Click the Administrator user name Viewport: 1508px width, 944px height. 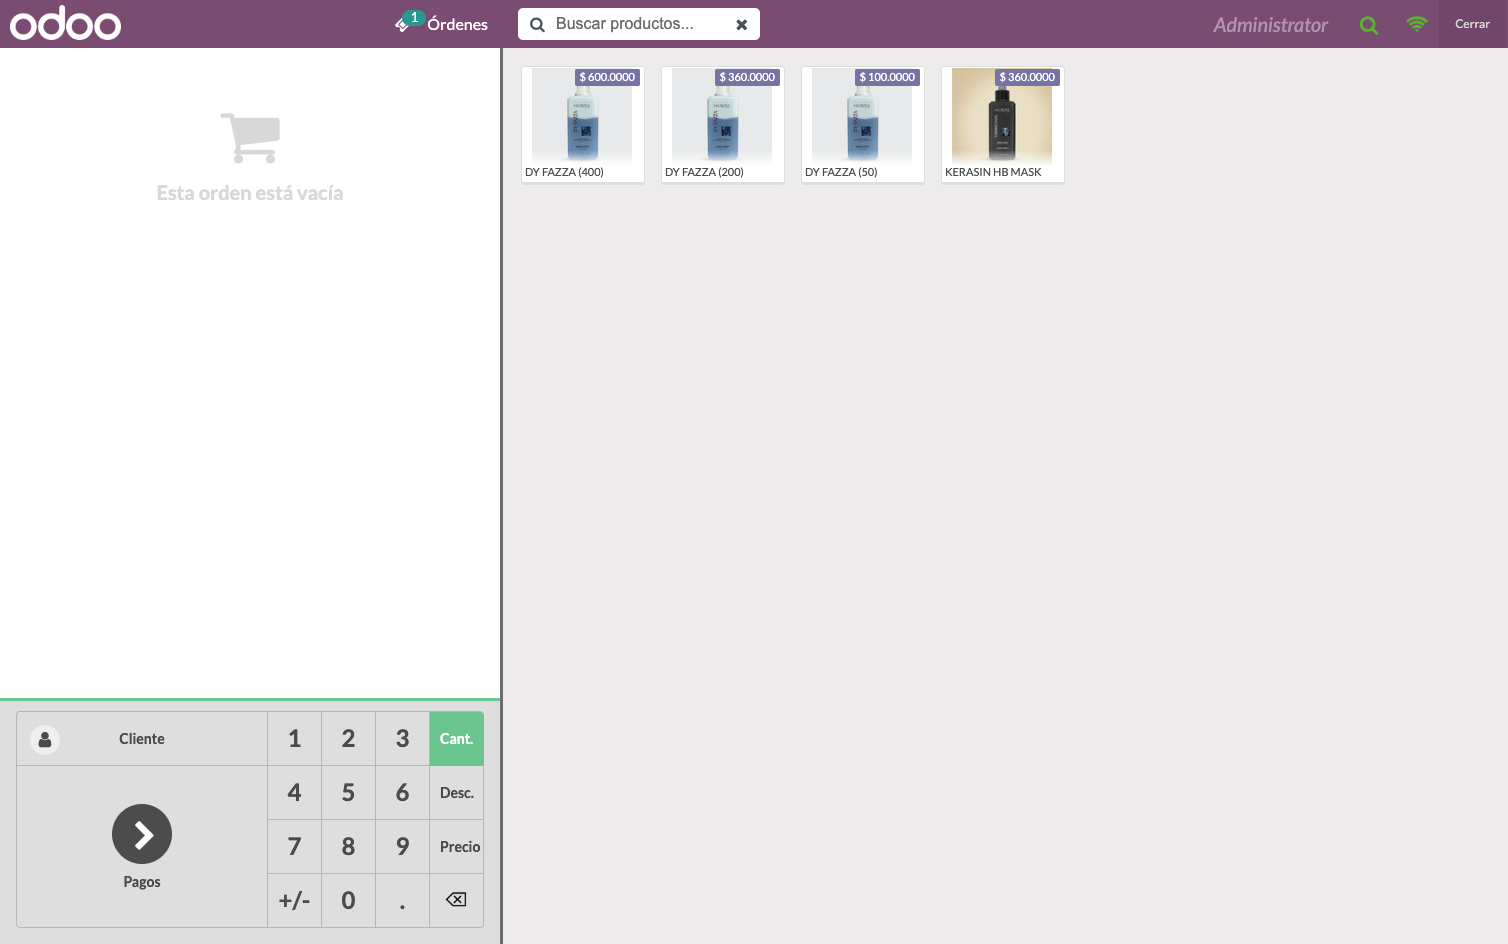(x=1270, y=25)
